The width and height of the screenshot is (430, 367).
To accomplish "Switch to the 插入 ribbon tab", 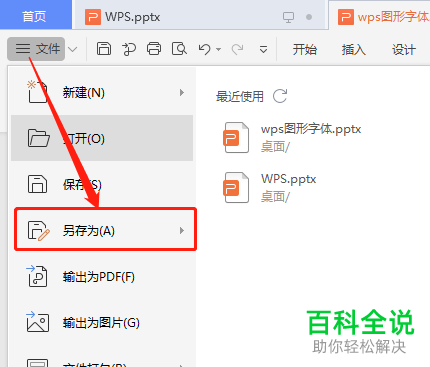I will 353,49.
